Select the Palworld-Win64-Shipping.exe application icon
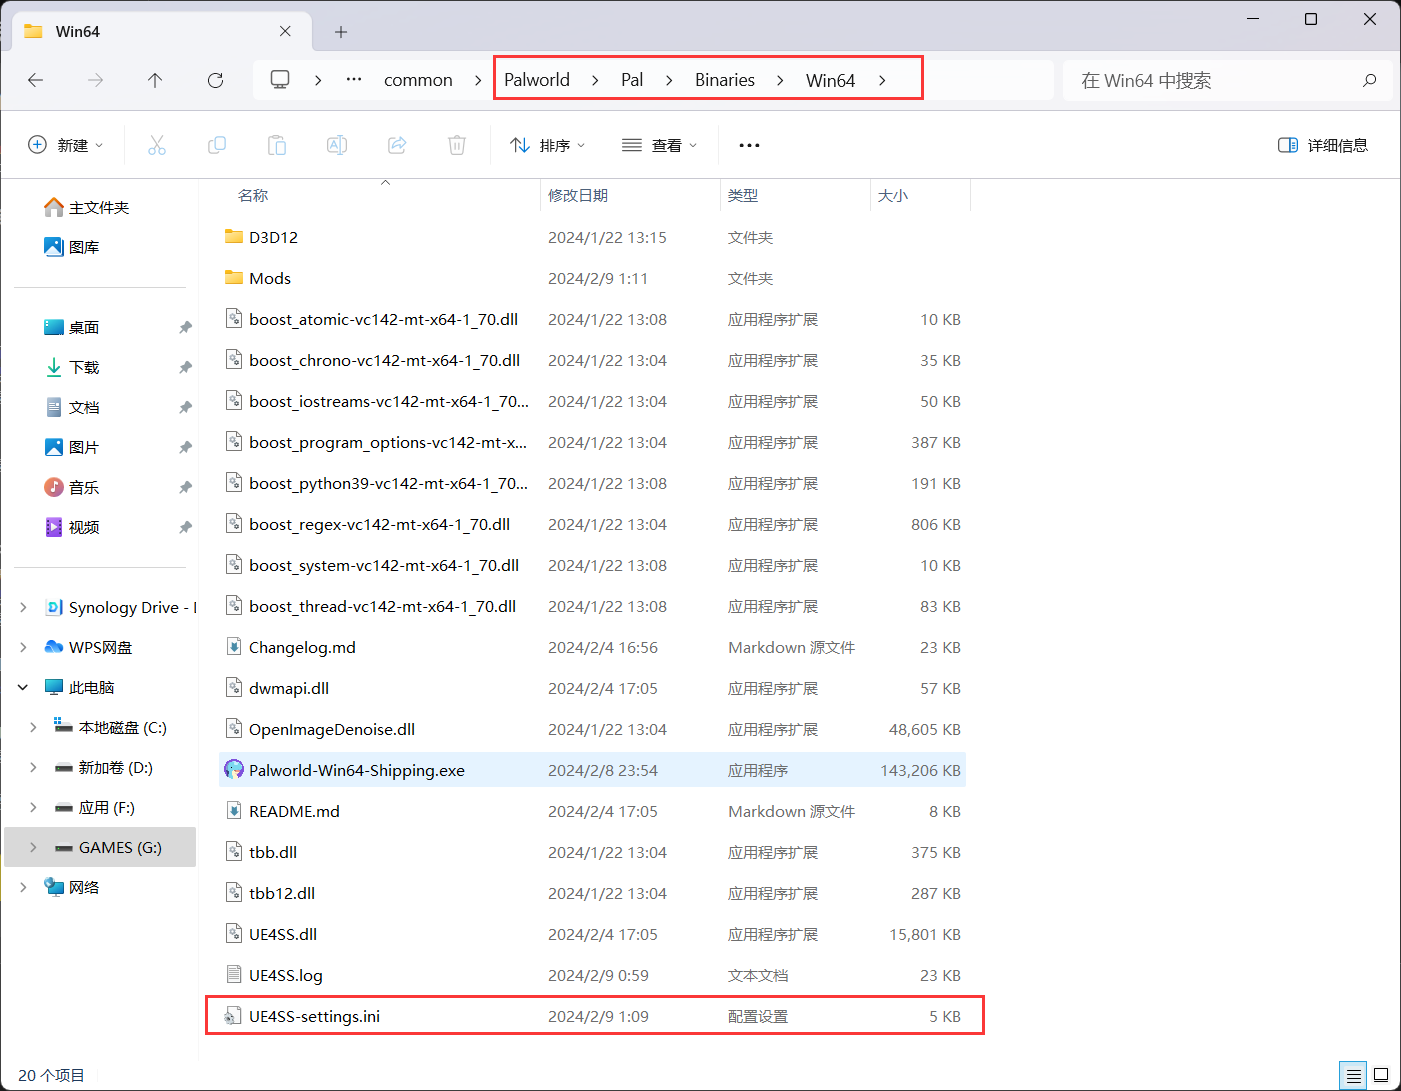 [234, 770]
